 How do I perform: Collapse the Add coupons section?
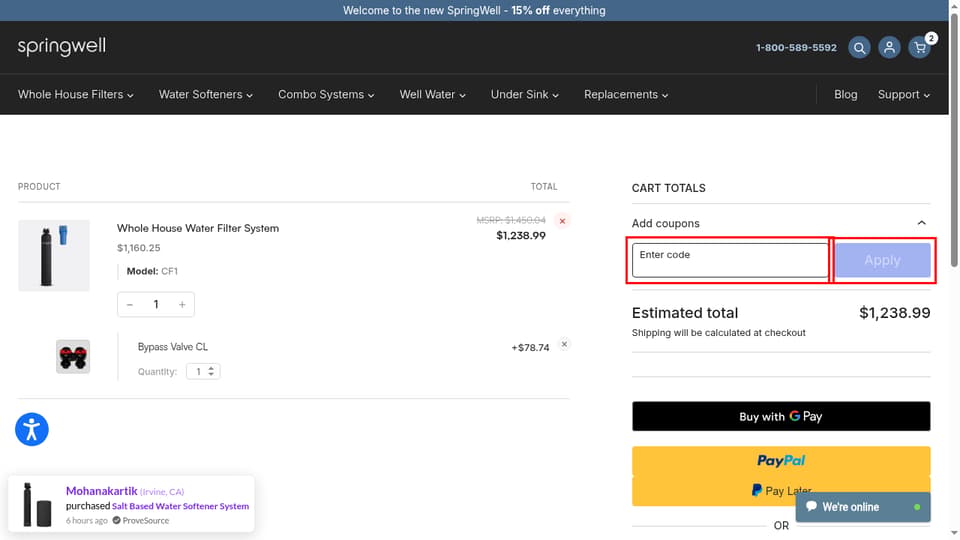(921, 223)
